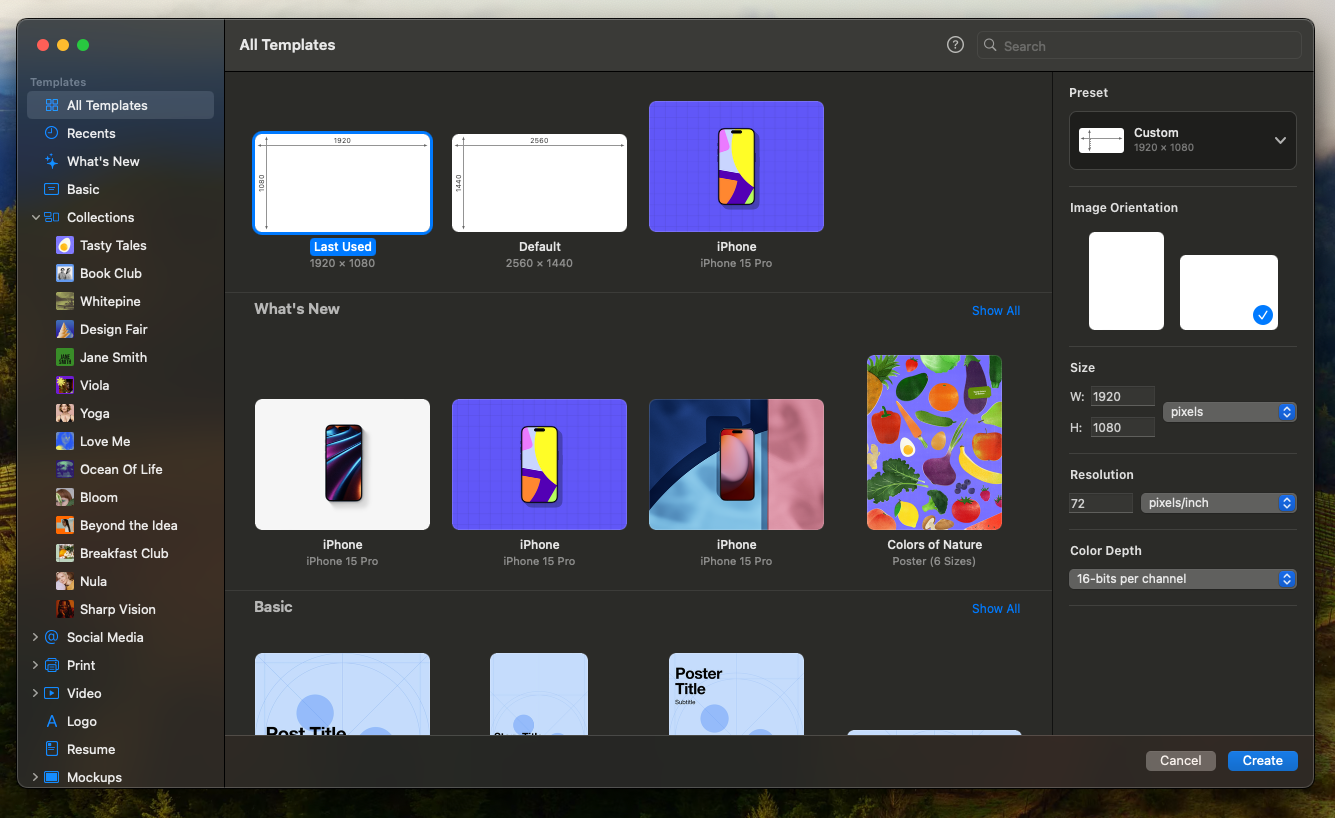Click the Ocean Of Life collection icon
1335x818 pixels.
65,469
